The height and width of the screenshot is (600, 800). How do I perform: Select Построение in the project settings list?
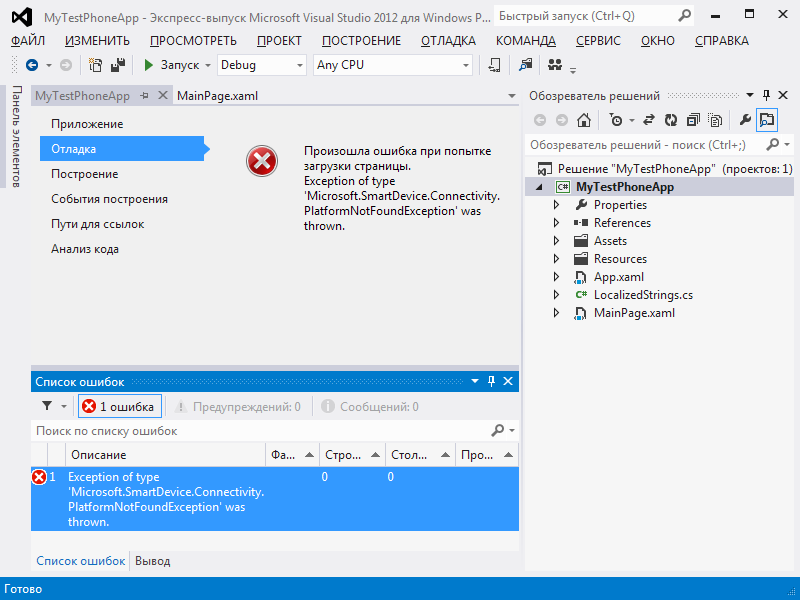85,173
